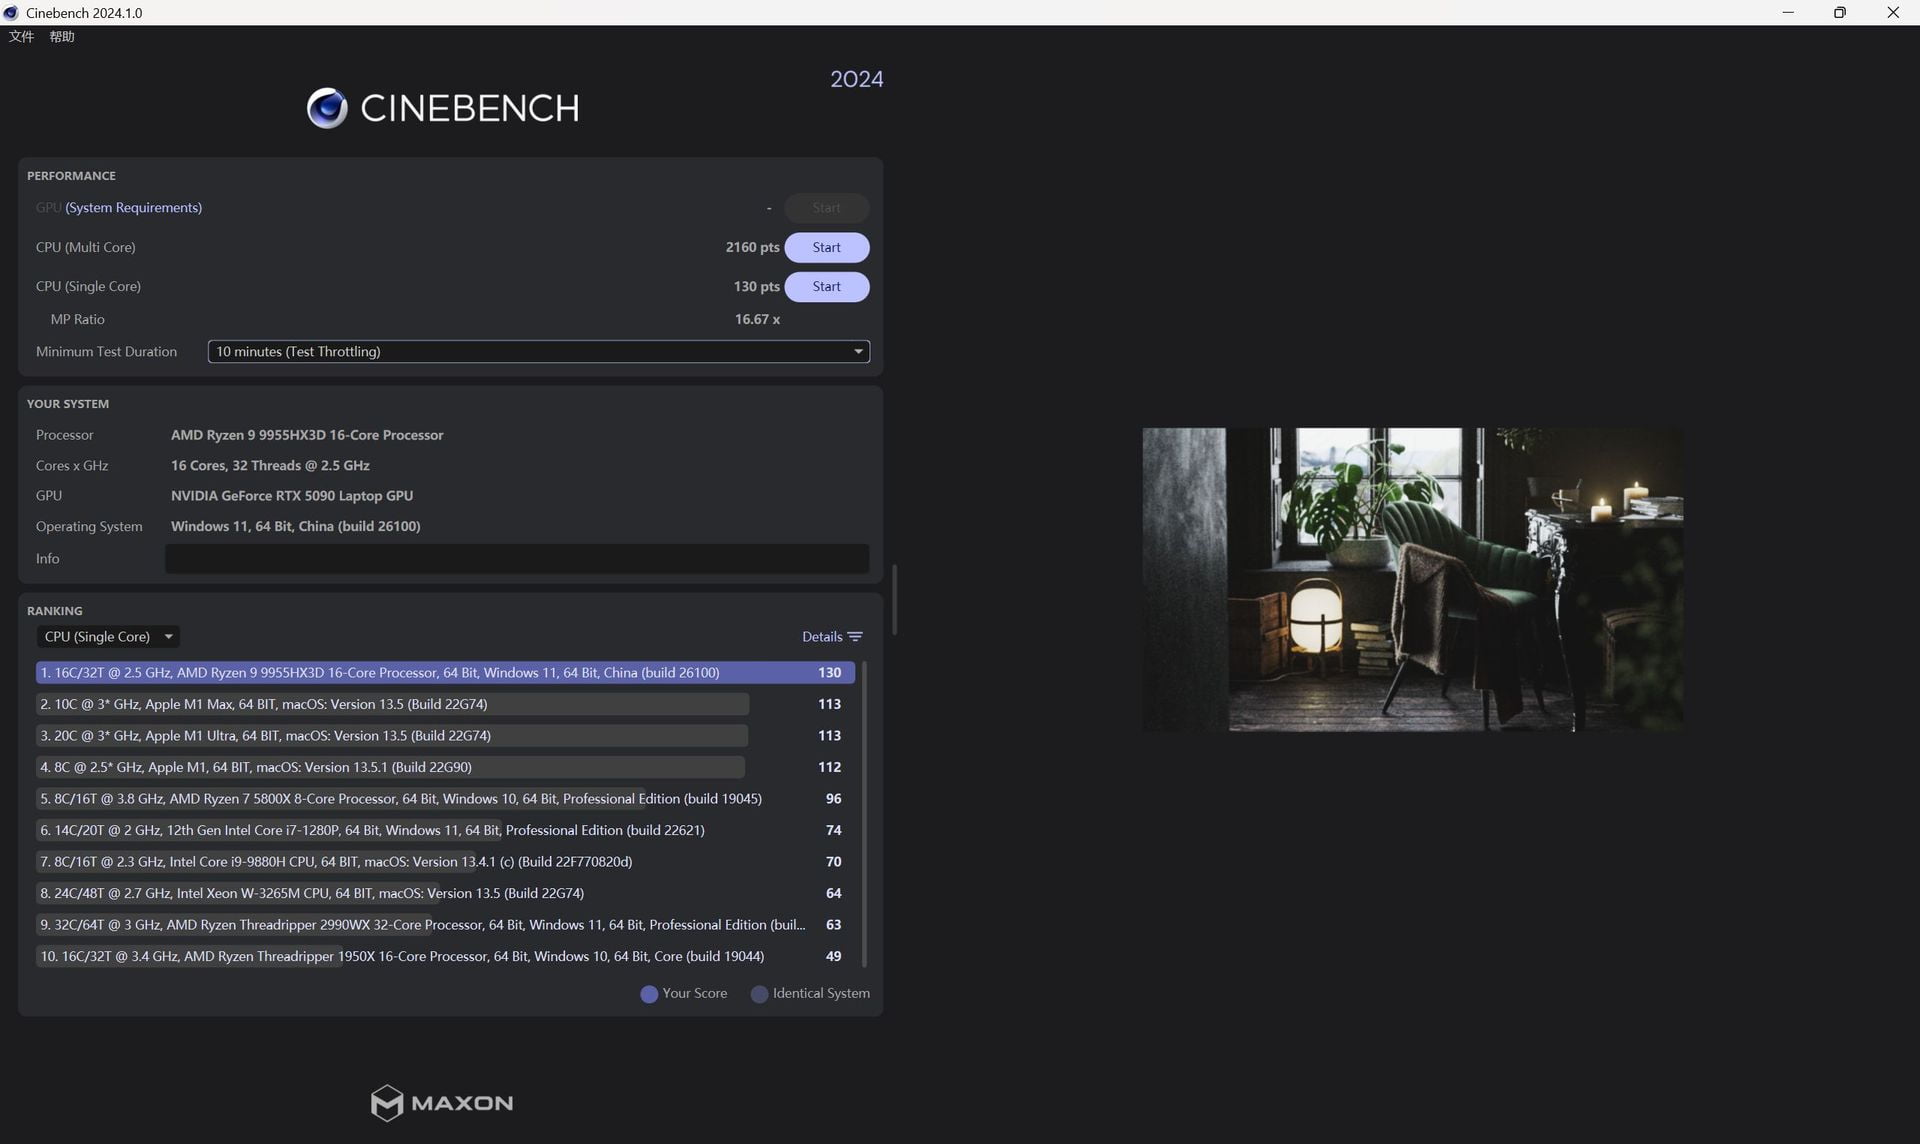Select the AMD Ryzen 9 9955HX3D ranking row

pos(445,673)
